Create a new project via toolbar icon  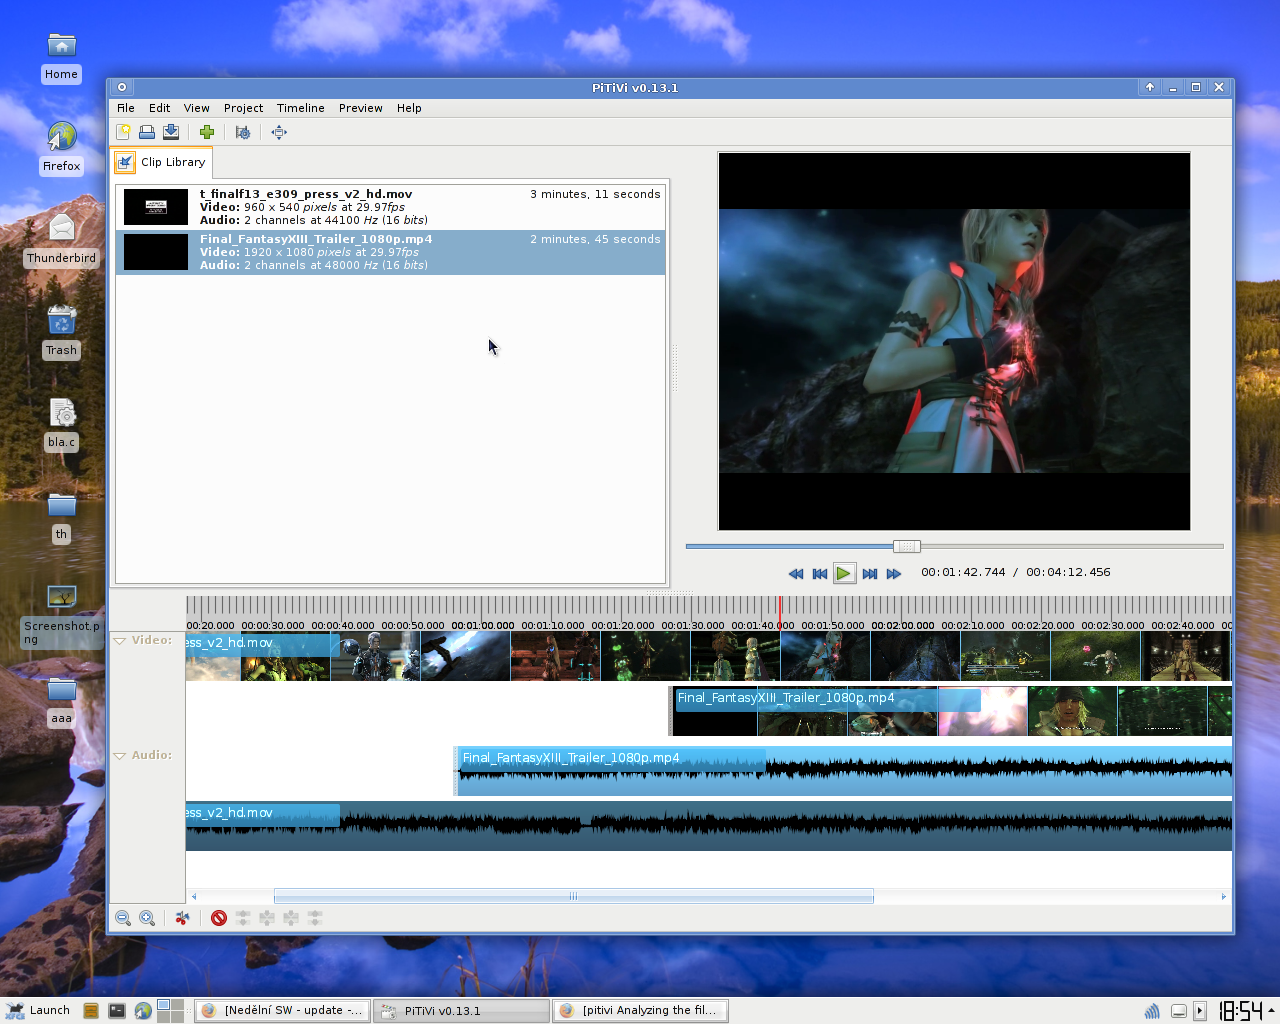(123, 132)
